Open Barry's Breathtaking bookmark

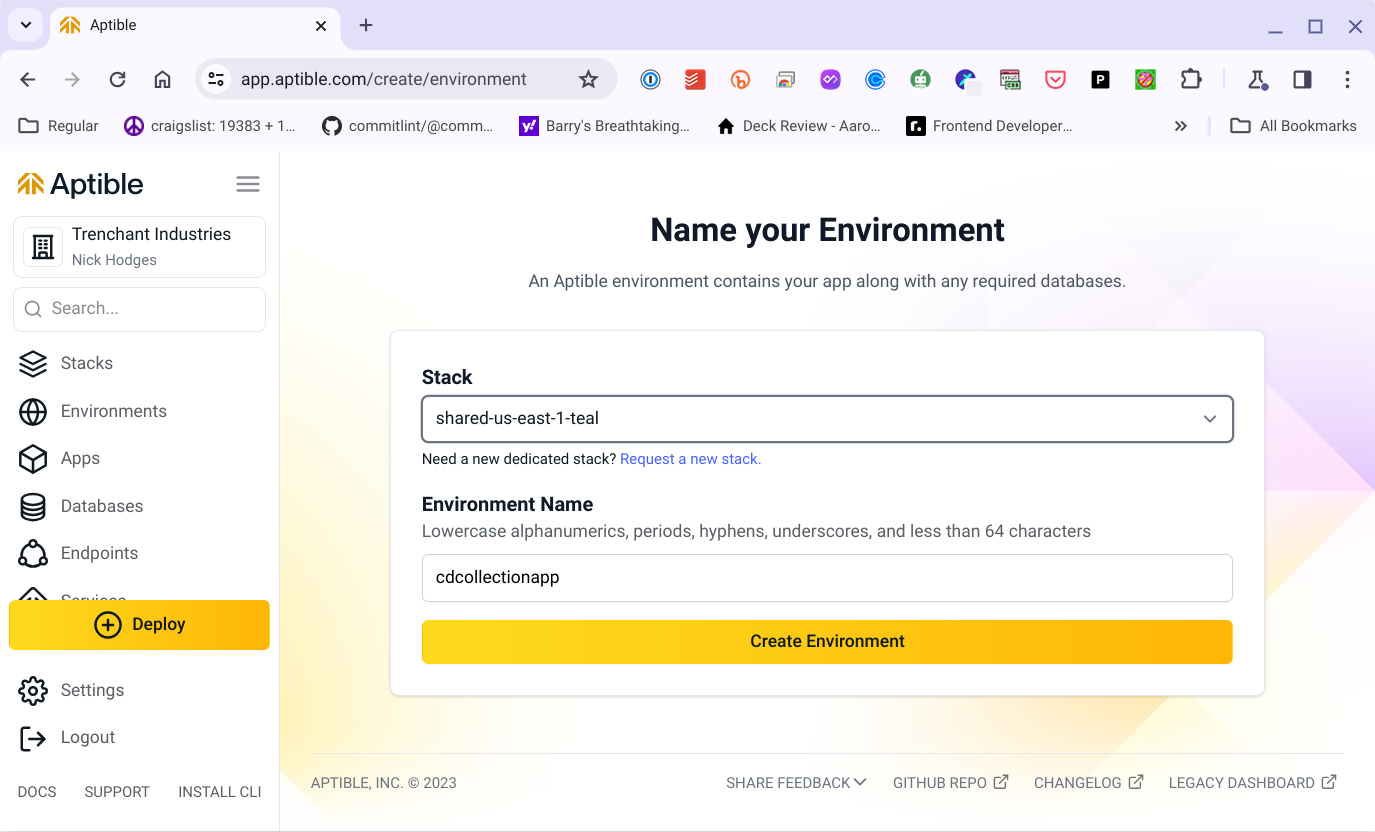pos(605,126)
